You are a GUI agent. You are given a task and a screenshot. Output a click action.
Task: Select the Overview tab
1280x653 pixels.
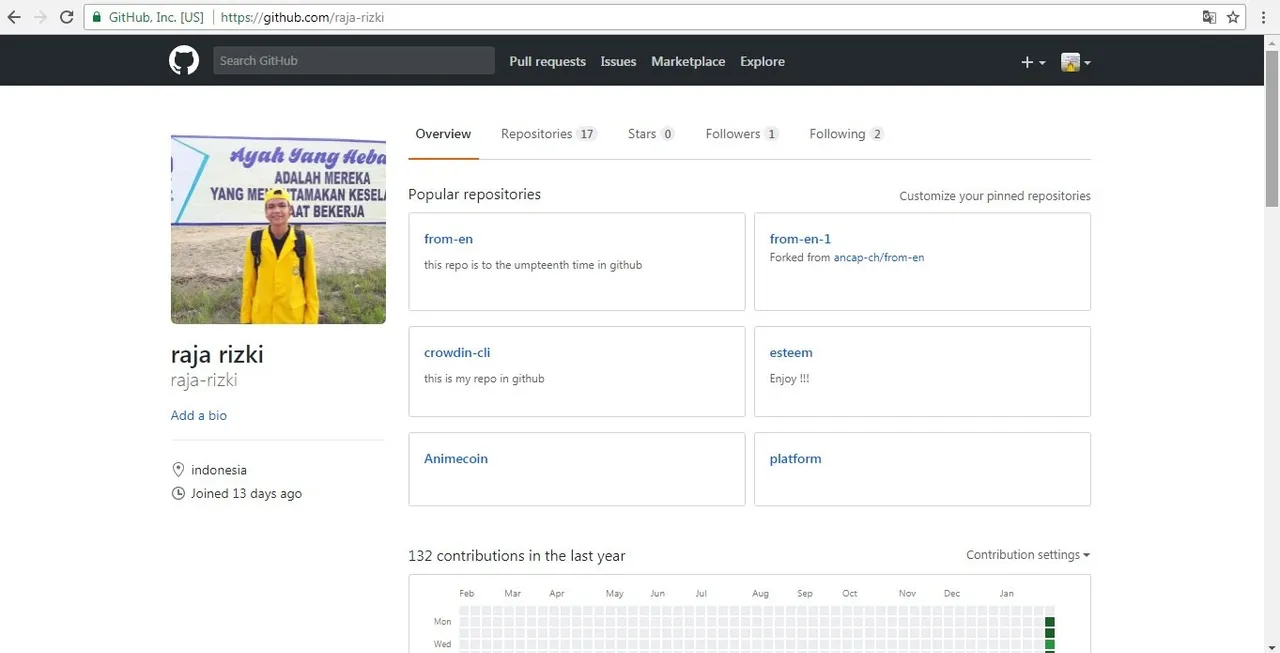click(x=443, y=134)
